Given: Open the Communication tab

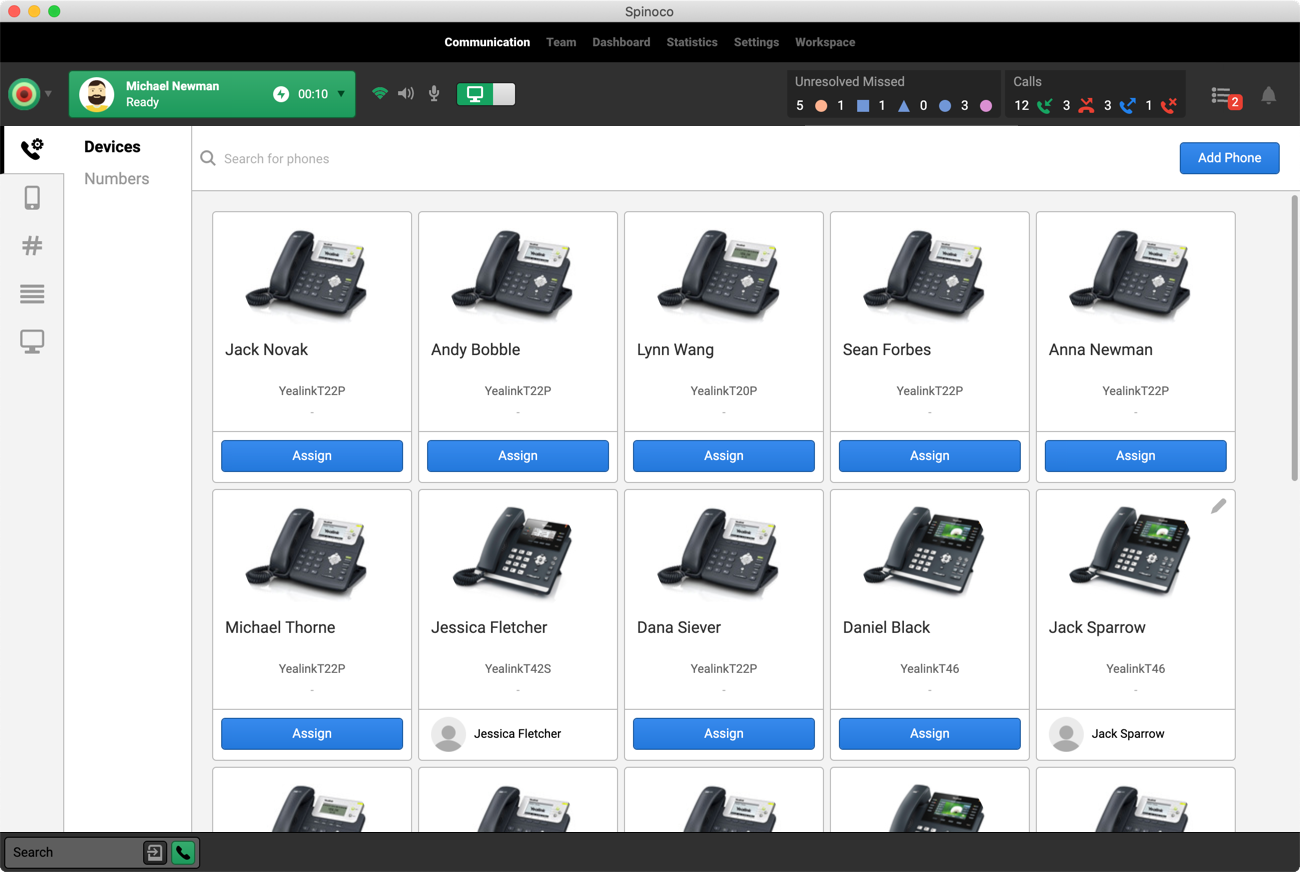Looking at the screenshot, I should click(487, 42).
